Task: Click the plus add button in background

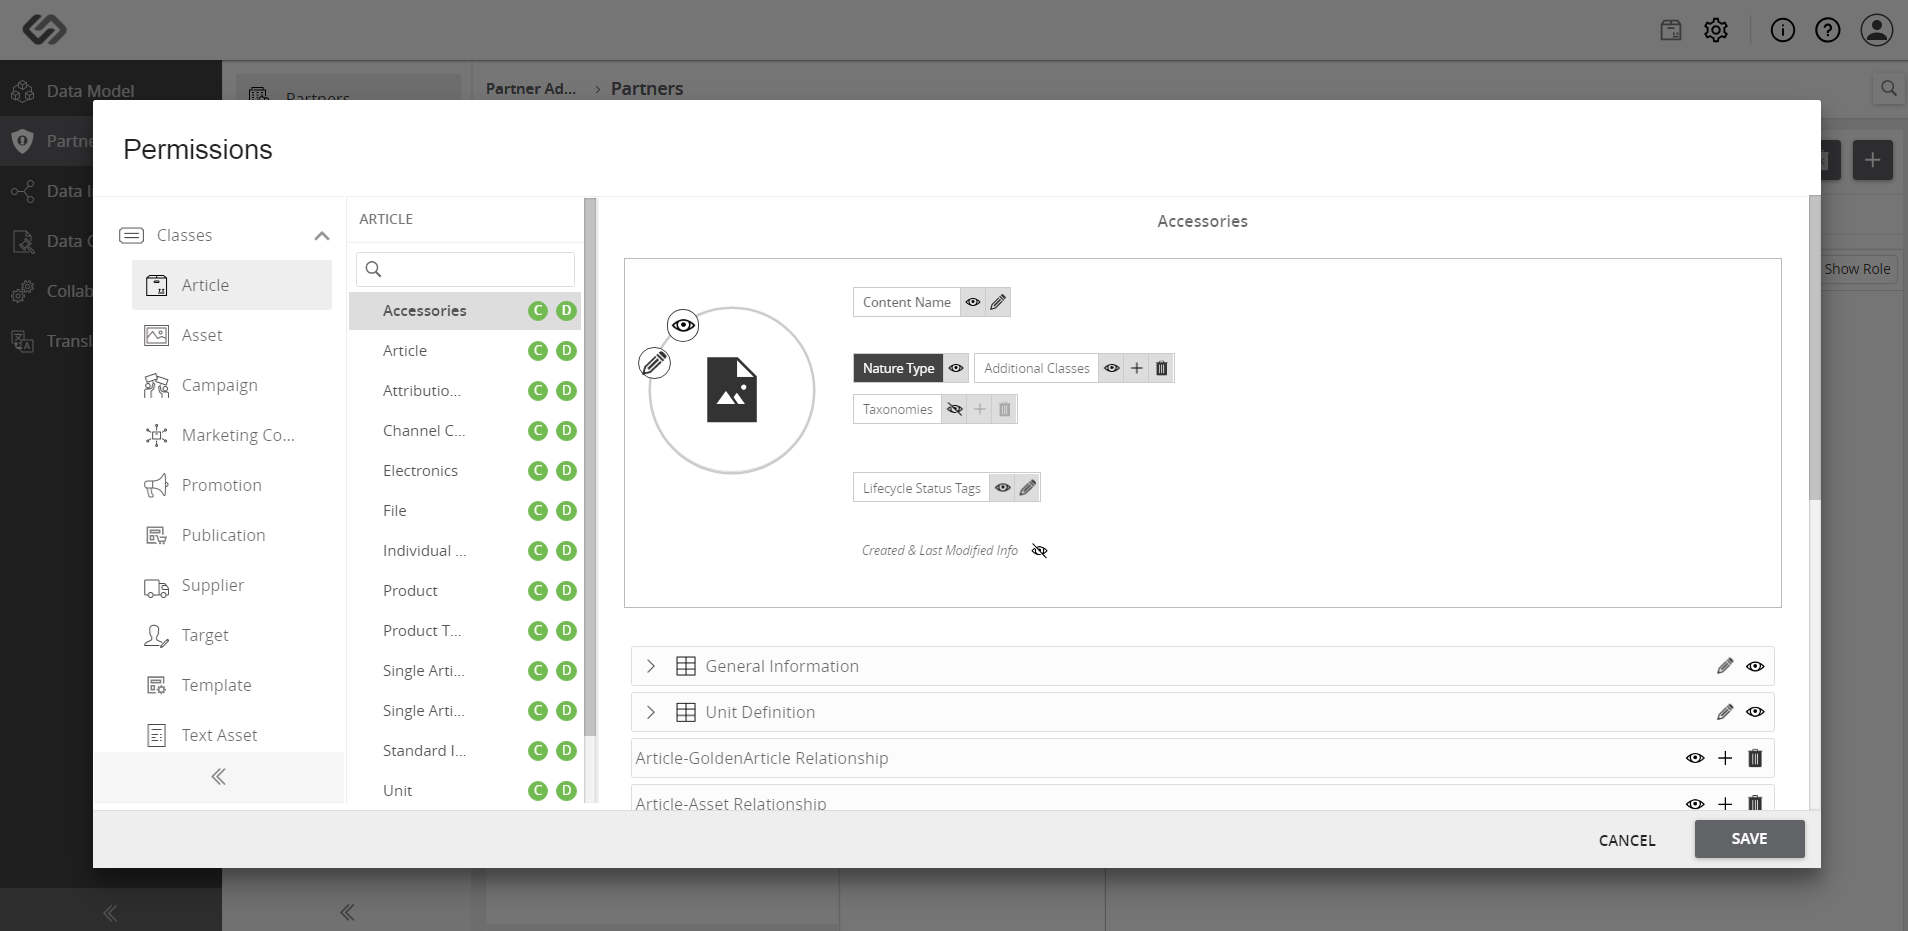Action: pyautogui.click(x=1873, y=160)
